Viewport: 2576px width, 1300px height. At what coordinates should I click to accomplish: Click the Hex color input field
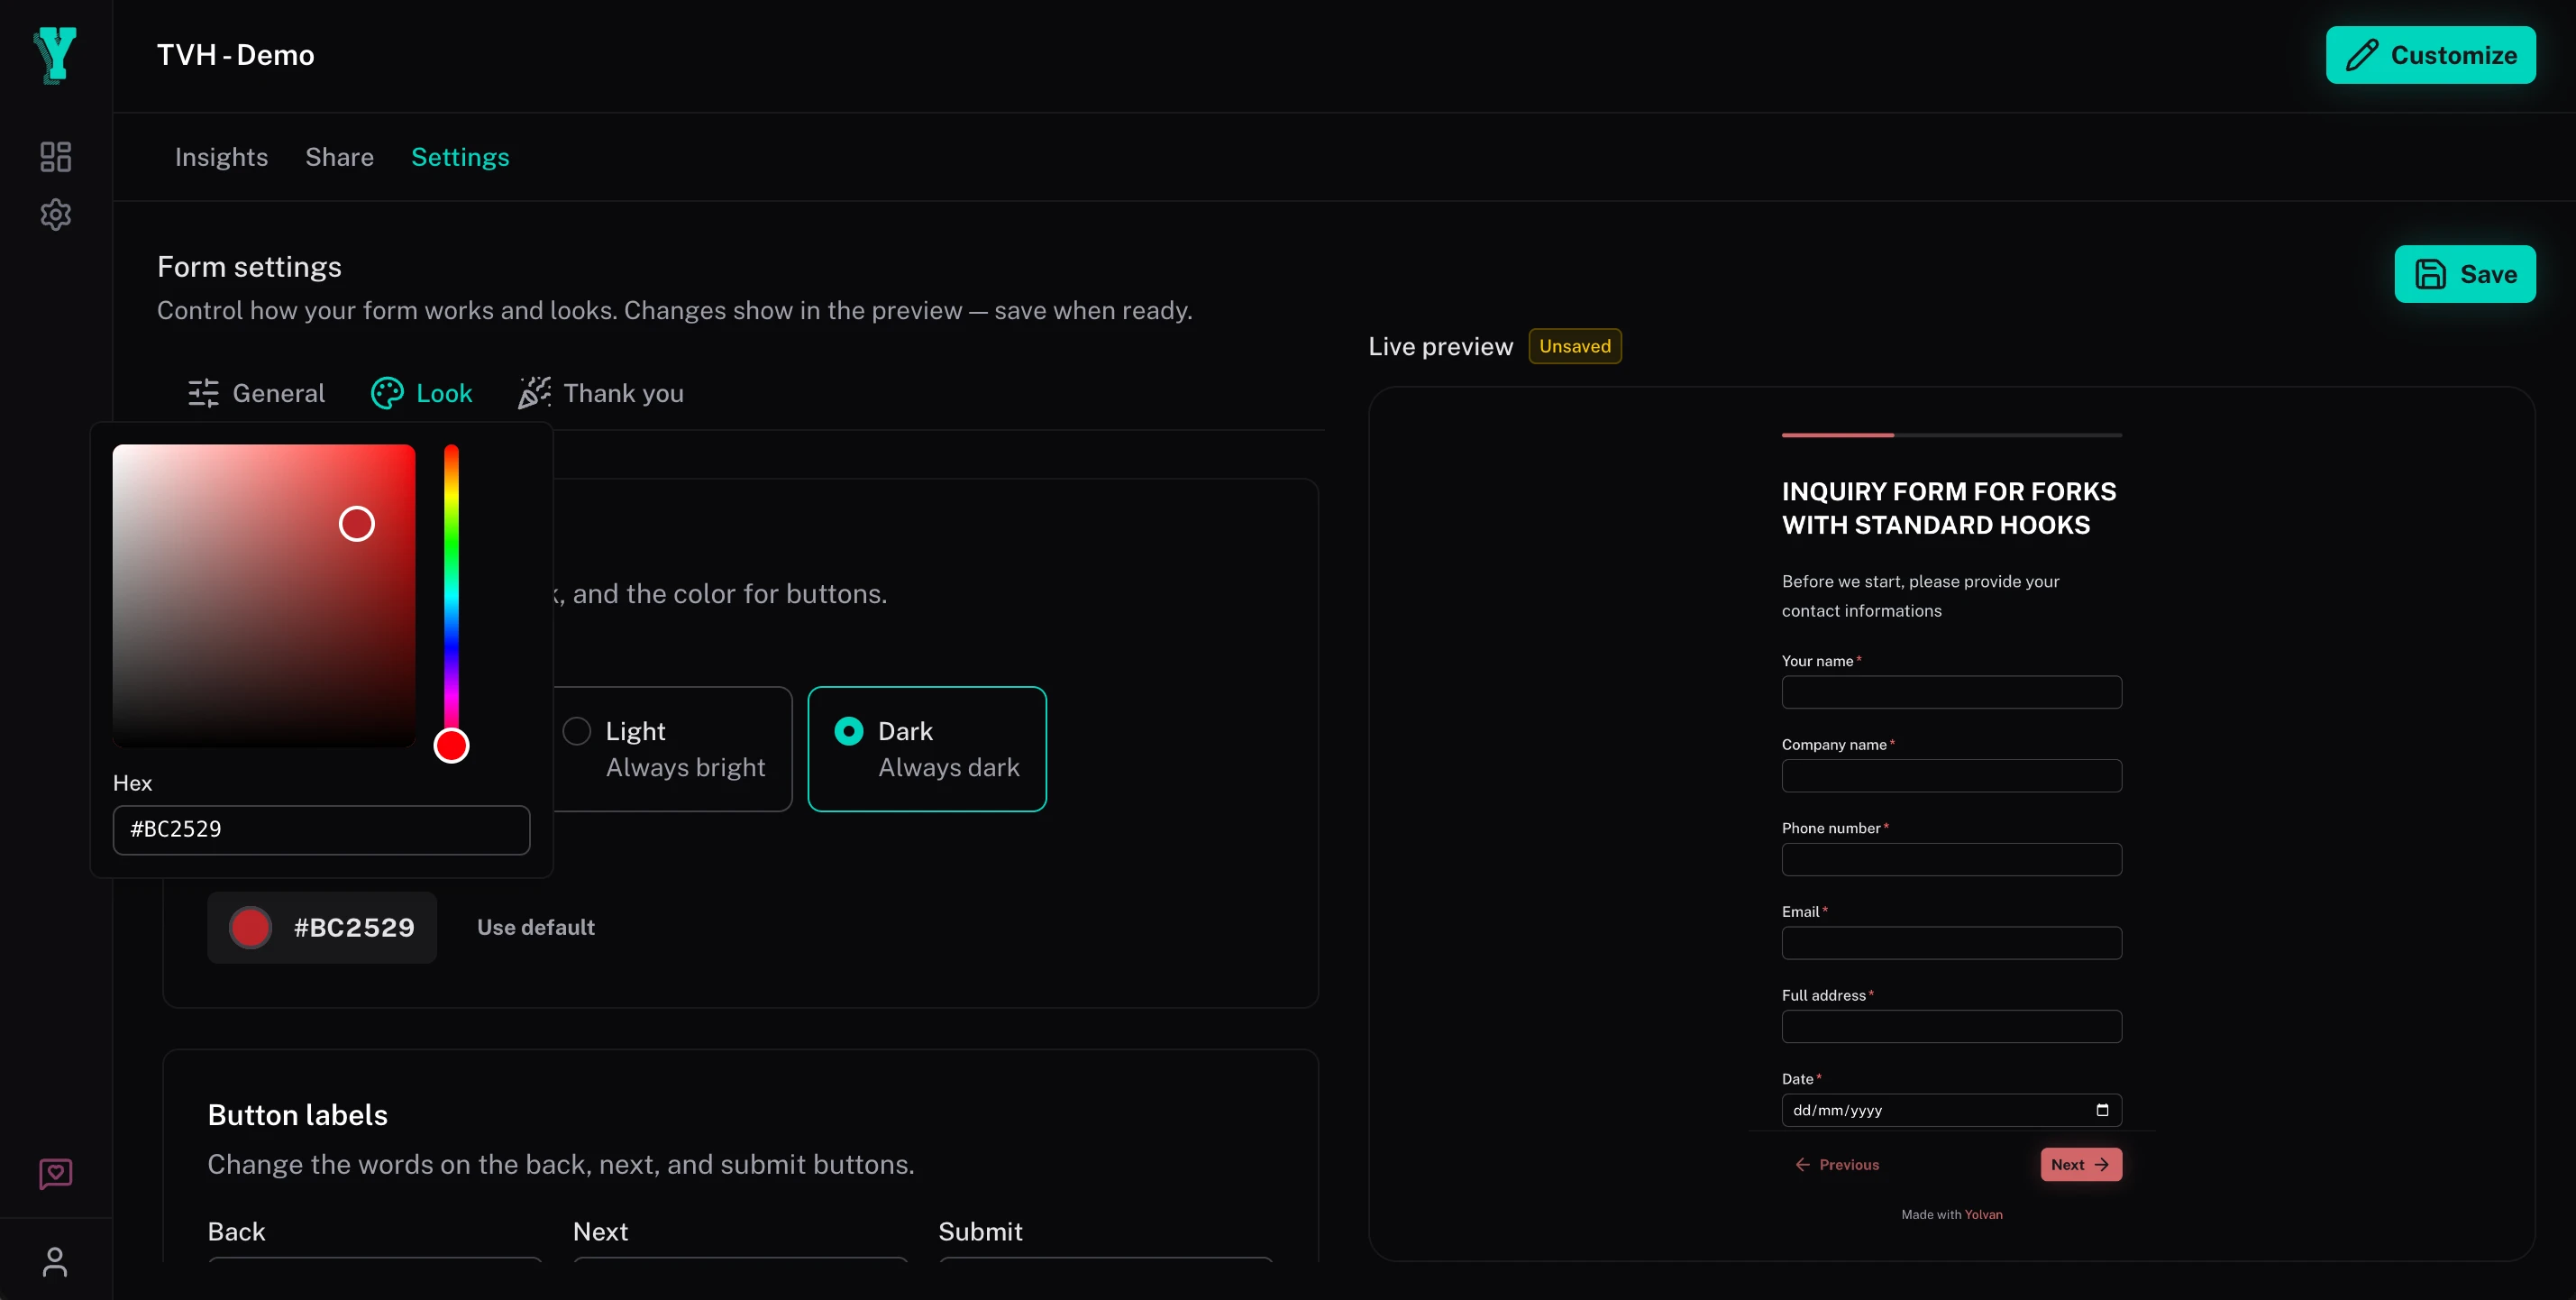point(321,830)
